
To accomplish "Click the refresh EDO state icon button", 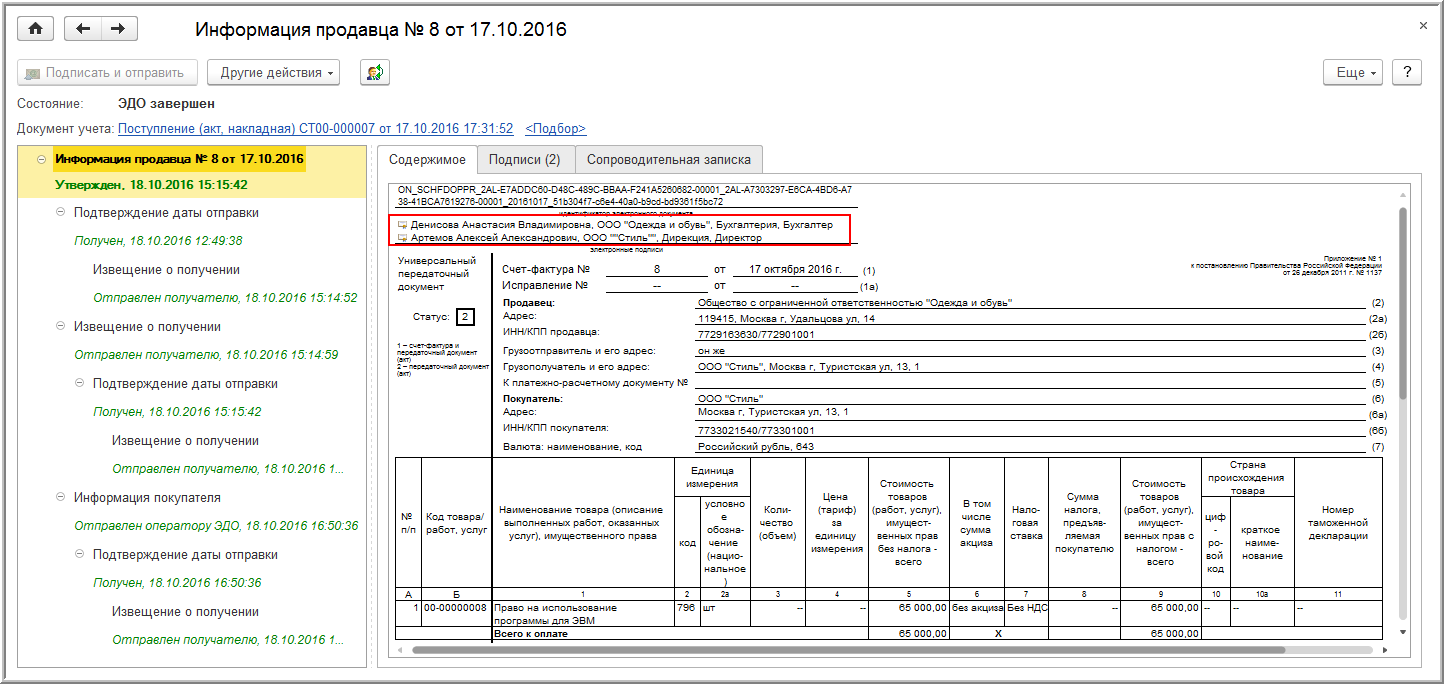I will 375,72.
